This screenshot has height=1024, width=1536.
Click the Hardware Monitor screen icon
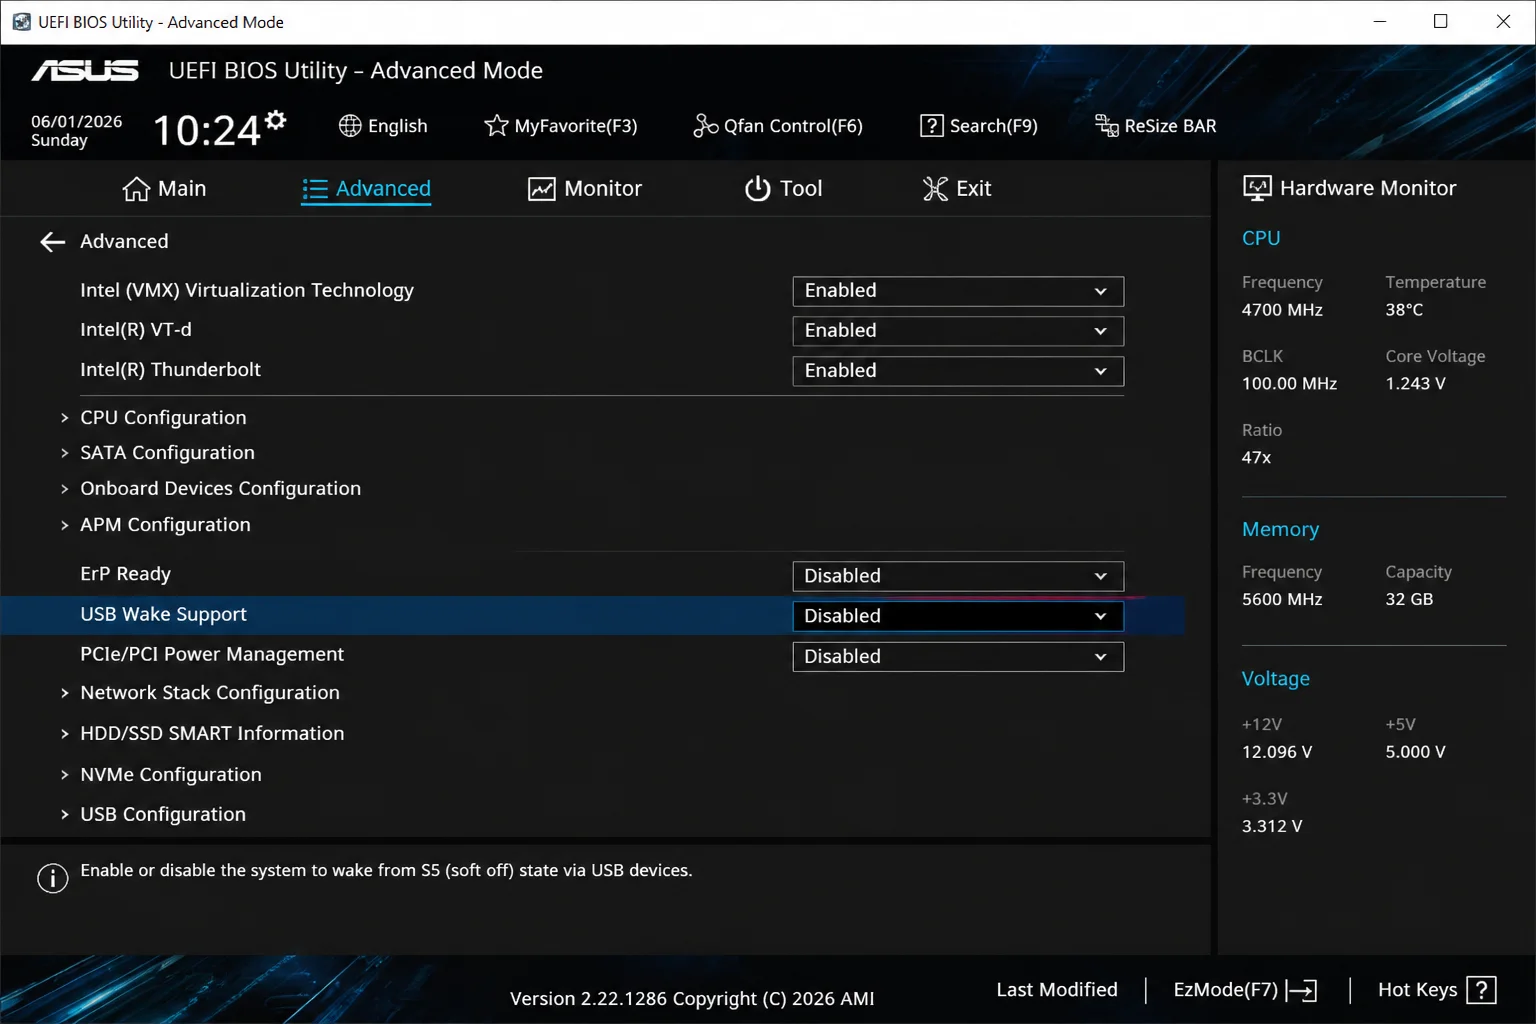point(1257,188)
